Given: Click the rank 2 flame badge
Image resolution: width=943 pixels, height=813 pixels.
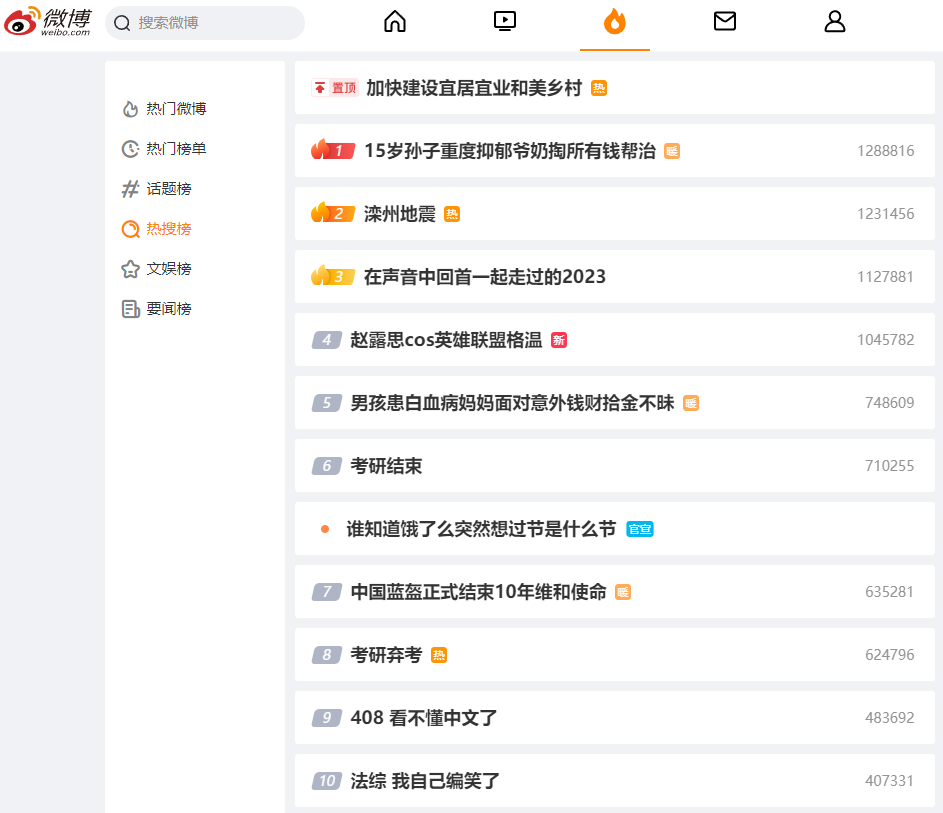Looking at the screenshot, I should [333, 212].
